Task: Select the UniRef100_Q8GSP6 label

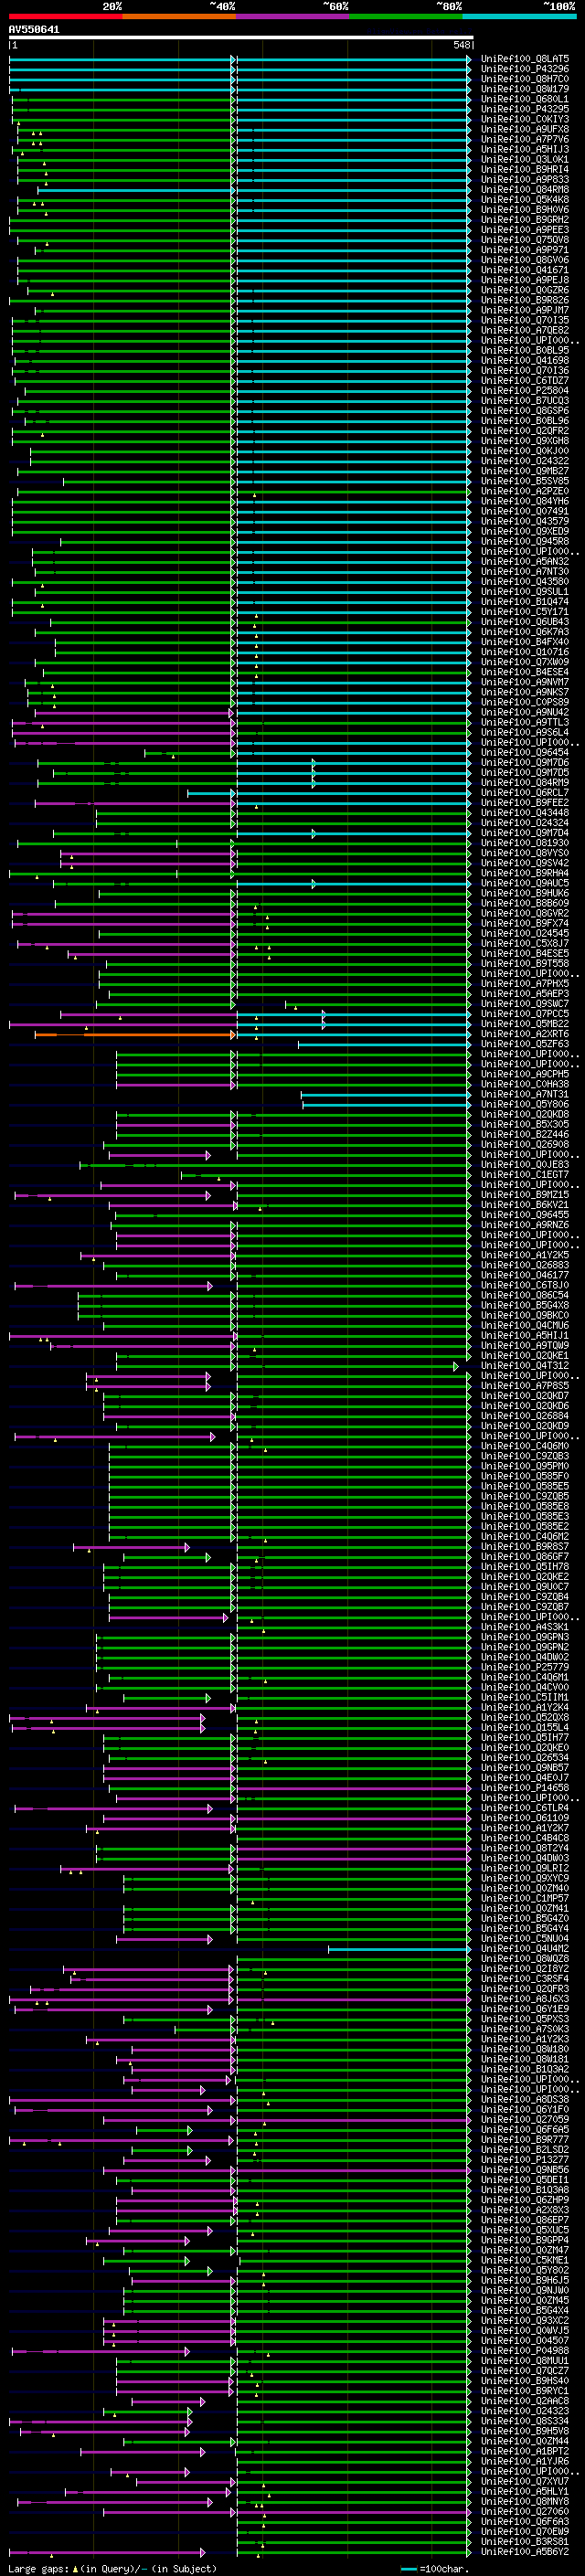Action: click(525, 411)
